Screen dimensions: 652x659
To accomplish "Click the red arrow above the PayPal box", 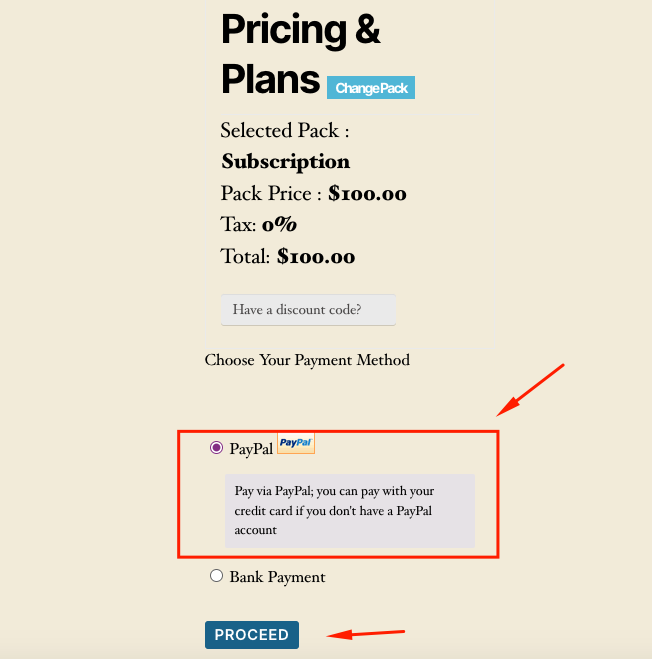I will click(x=532, y=389).
